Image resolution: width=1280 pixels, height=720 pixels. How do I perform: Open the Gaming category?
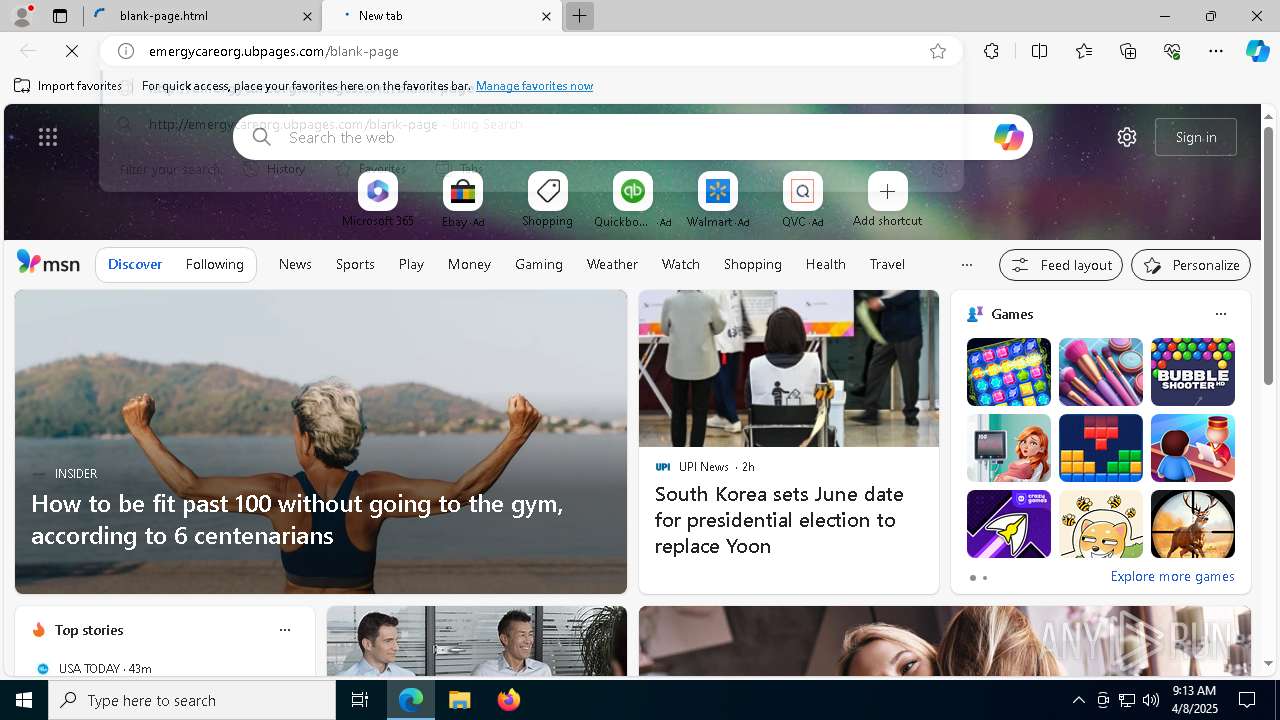[539, 264]
